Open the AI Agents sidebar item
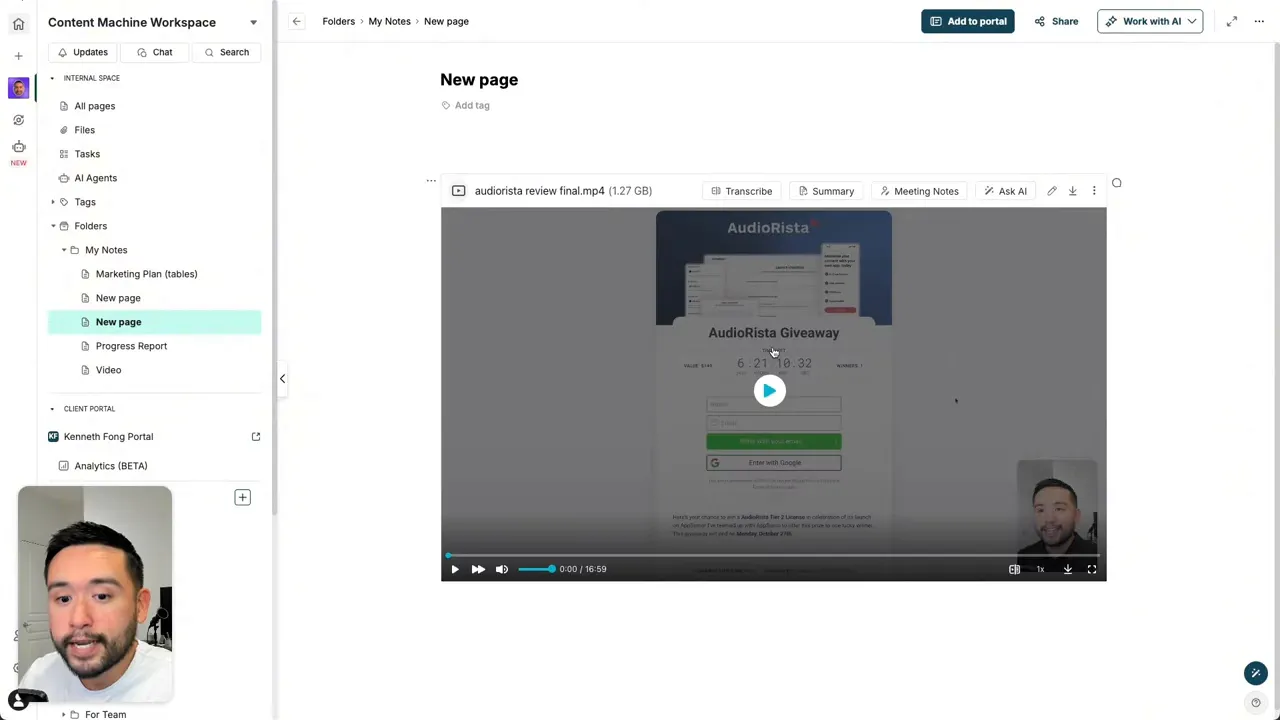1280x720 pixels. [x=95, y=177]
